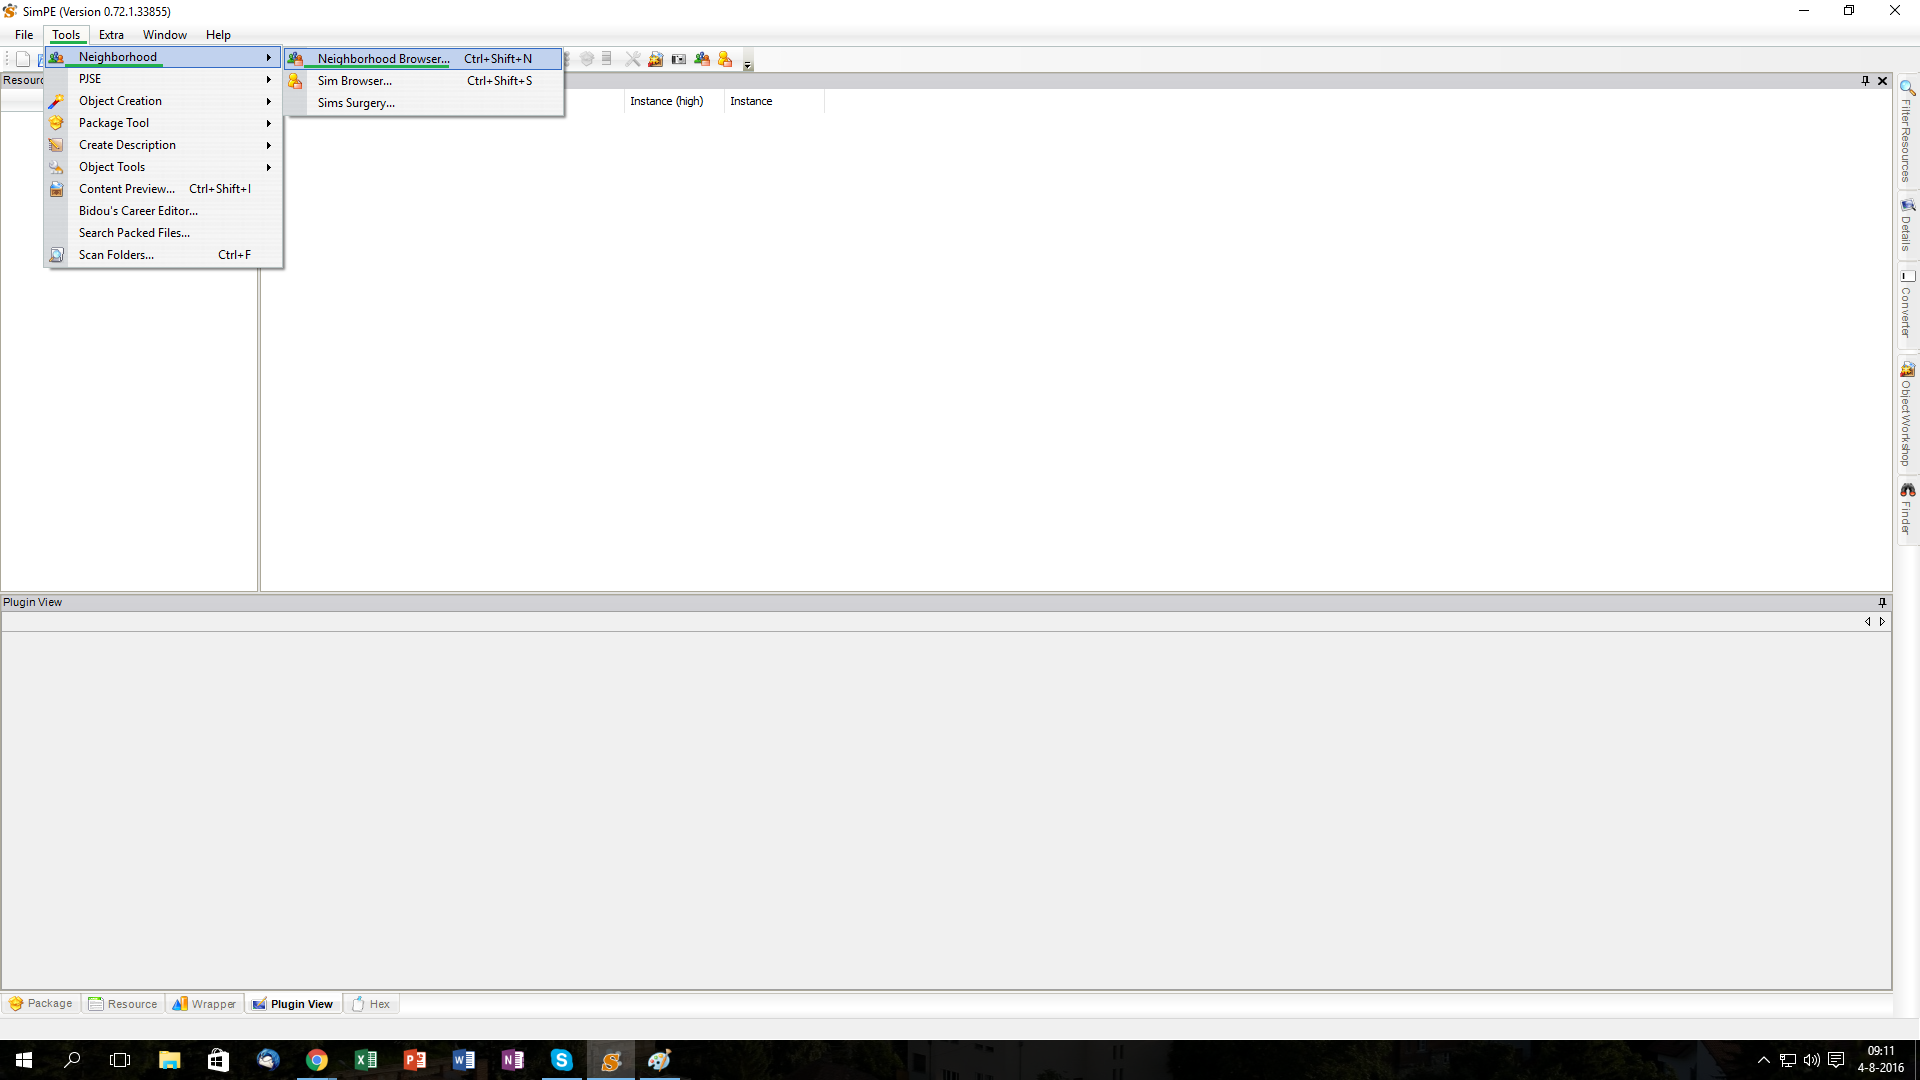This screenshot has width=1920, height=1080.
Task: Open Neighborhood Browser from the submenu
Action: point(383,59)
